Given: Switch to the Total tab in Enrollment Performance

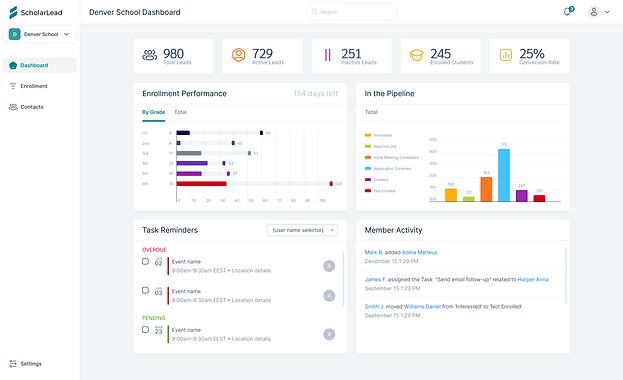Looking at the screenshot, I should point(180,112).
